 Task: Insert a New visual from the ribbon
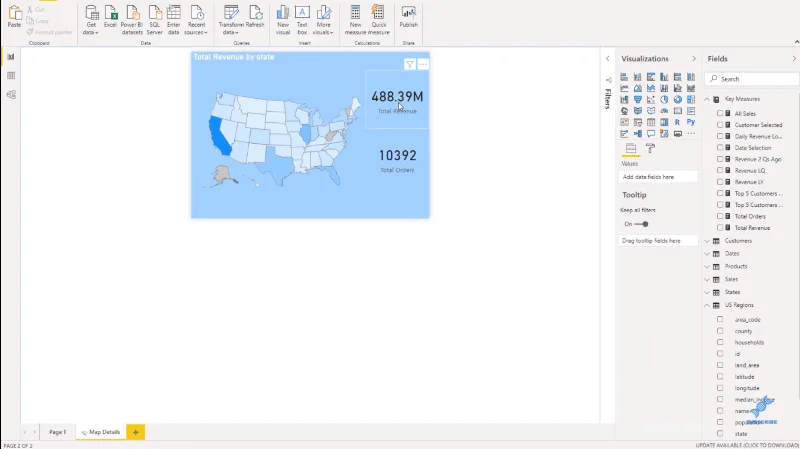283,20
